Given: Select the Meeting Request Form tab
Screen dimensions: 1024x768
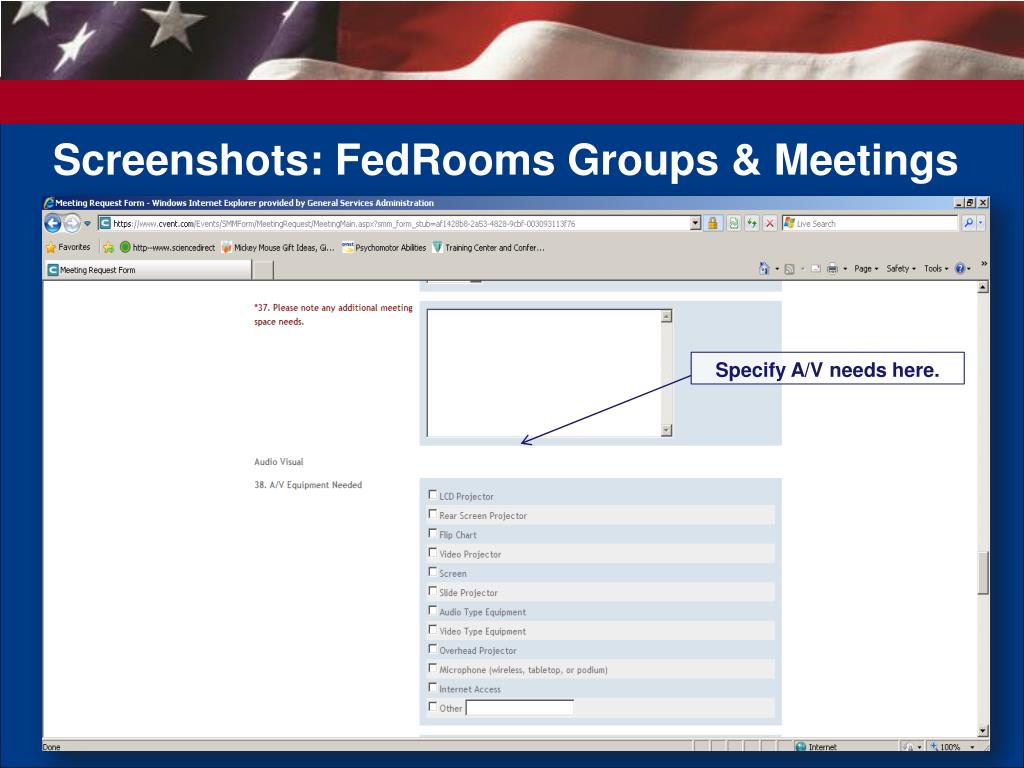Looking at the screenshot, I should (x=148, y=270).
